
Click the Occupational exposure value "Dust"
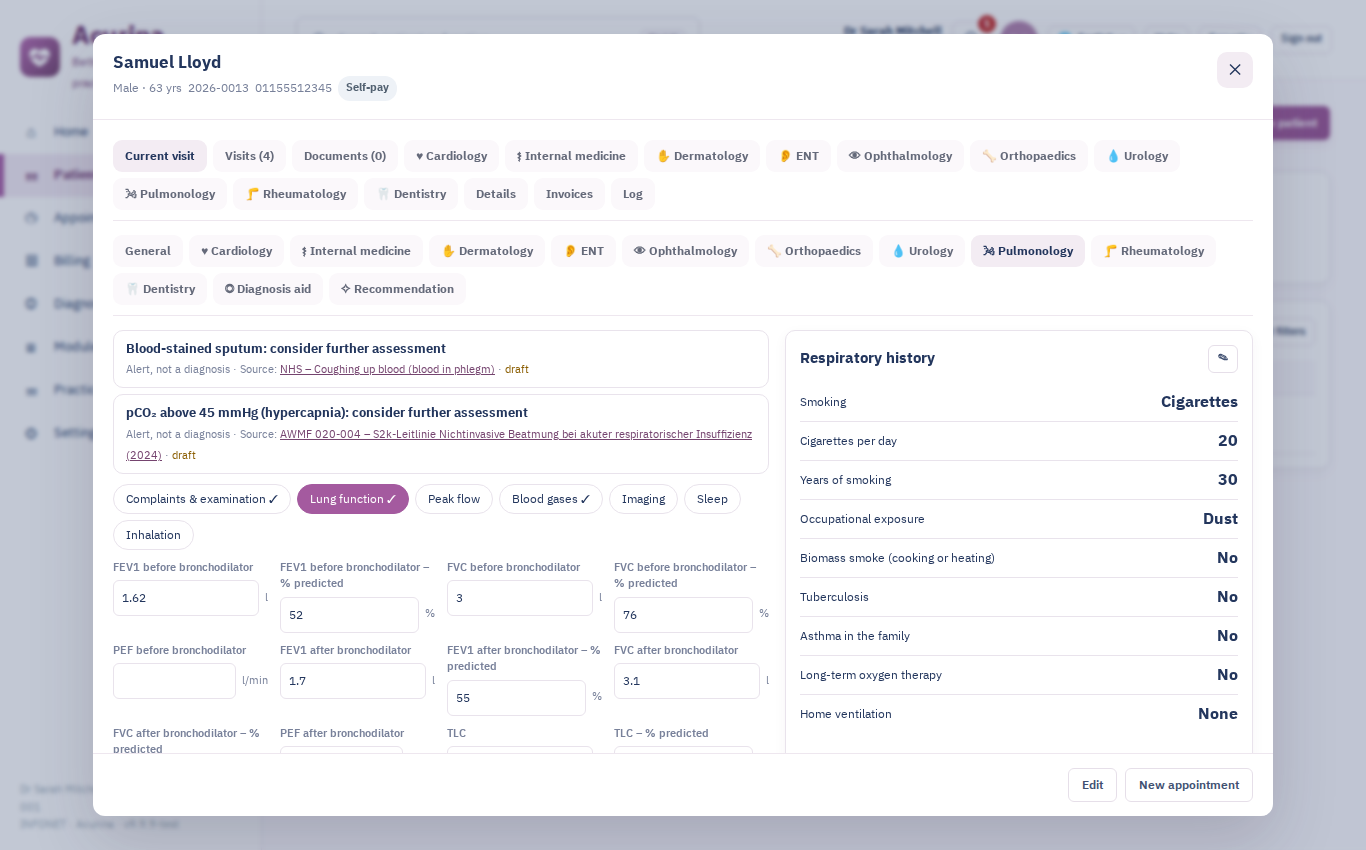point(1220,519)
